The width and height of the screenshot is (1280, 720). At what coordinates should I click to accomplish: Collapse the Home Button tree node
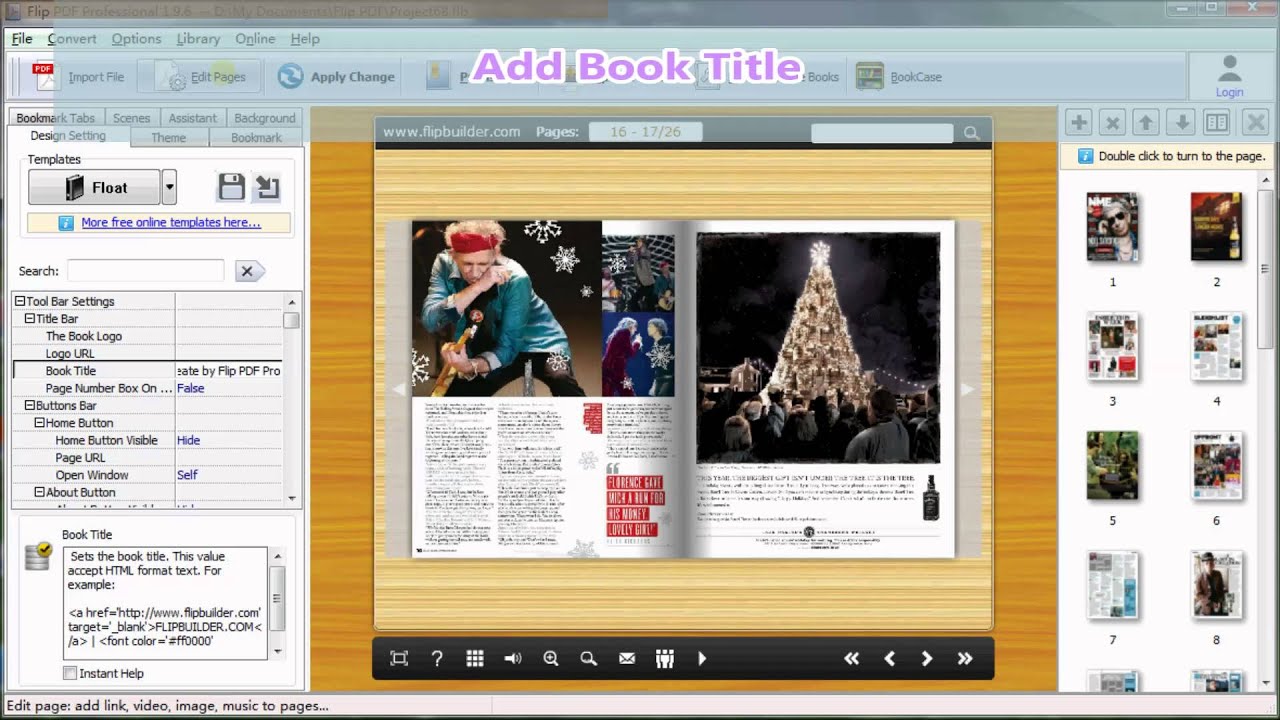pos(39,423)
